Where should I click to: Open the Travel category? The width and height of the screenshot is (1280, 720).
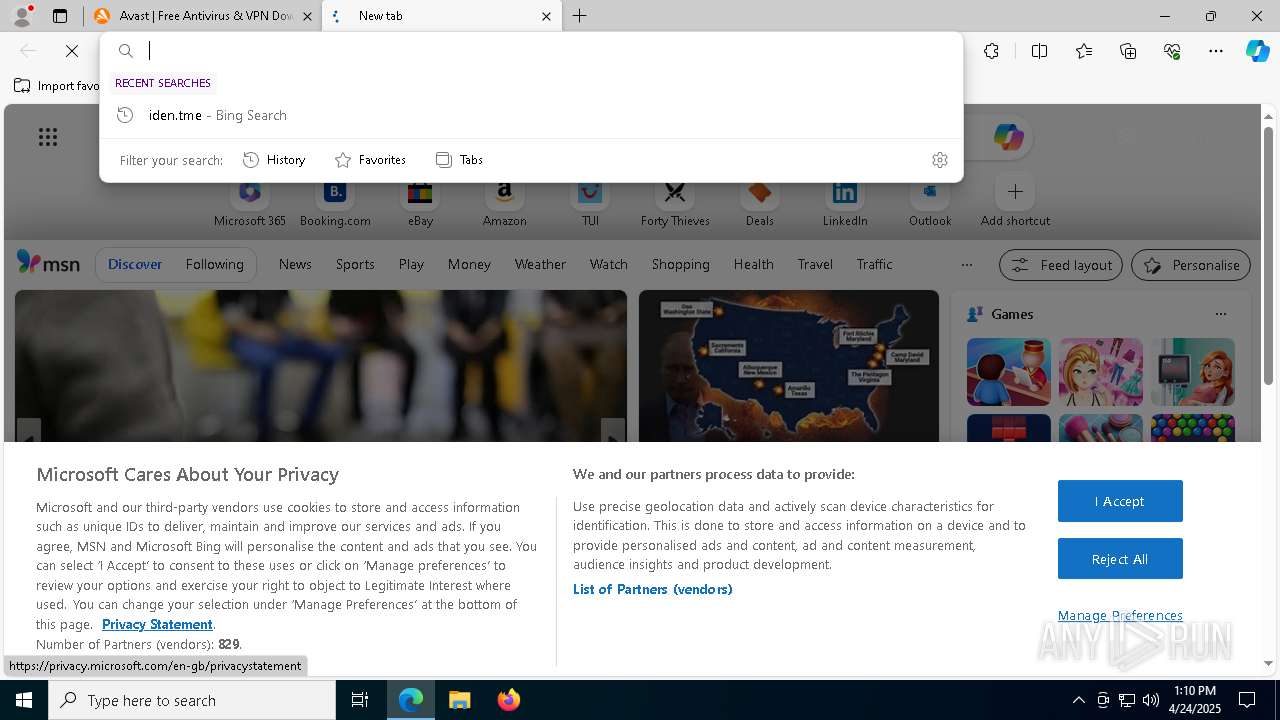[x=815, y=265]
